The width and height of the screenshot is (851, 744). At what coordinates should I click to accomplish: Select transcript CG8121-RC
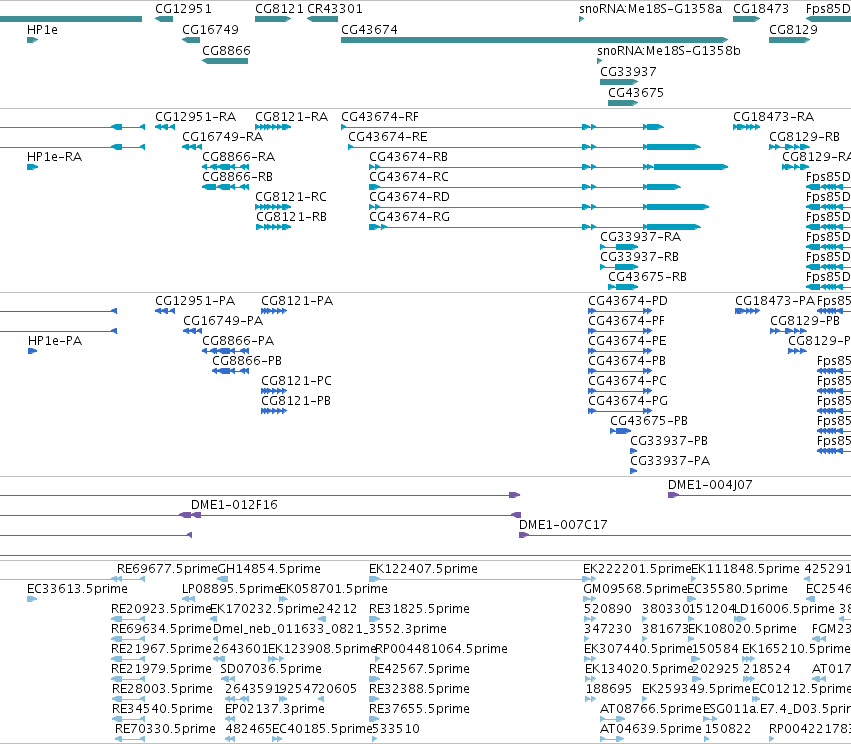pyautogui.click(x=273, y=207)
